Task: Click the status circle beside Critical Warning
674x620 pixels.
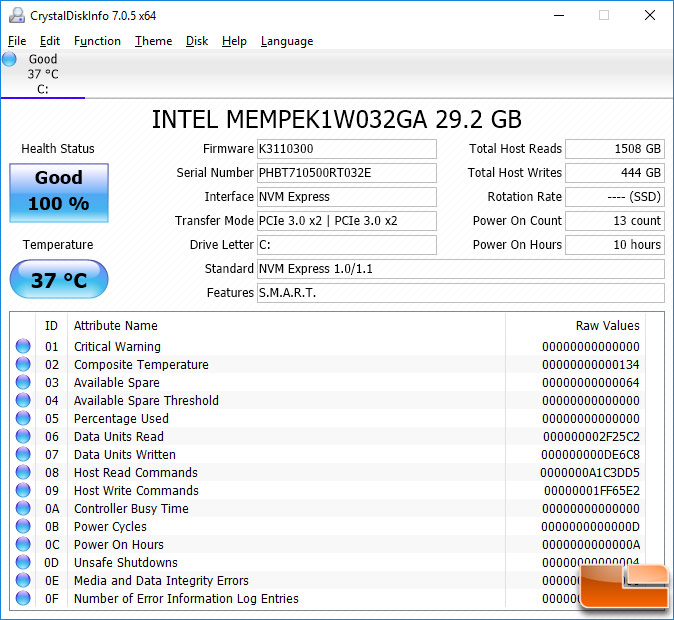Action: [23, 346]
